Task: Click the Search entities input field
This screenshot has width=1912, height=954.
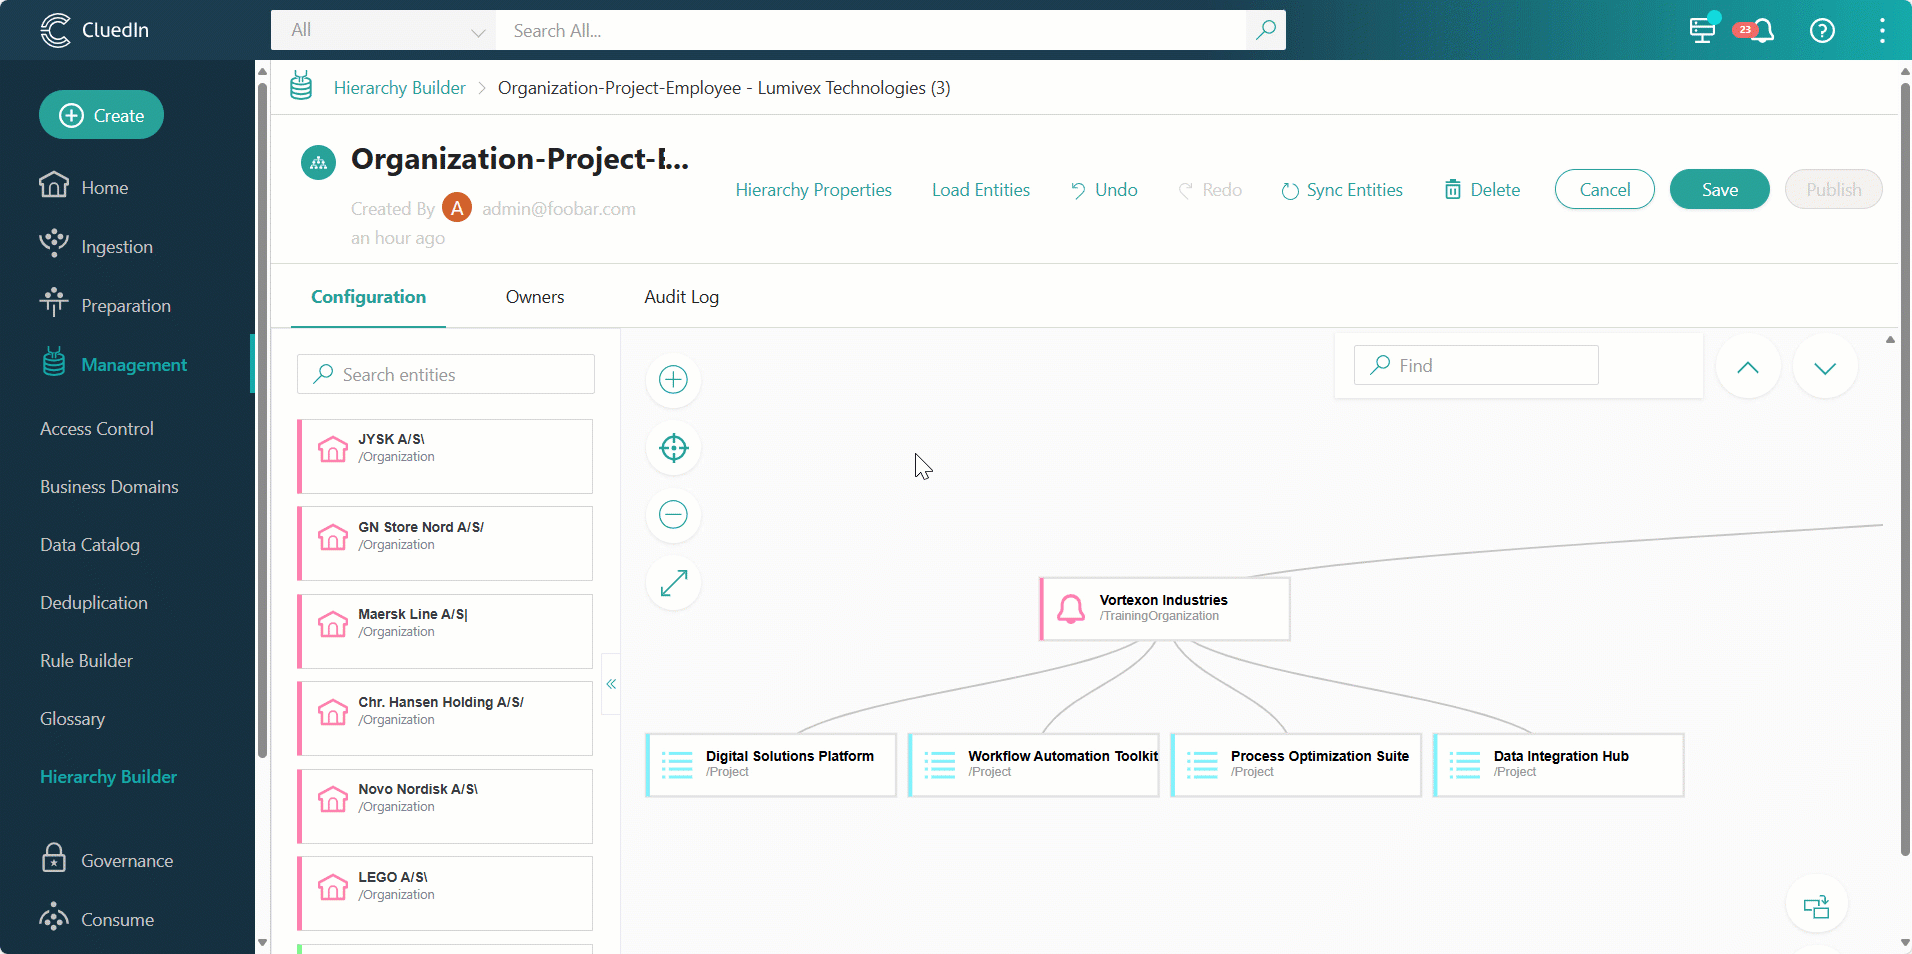Action: (x=446, y=374)
